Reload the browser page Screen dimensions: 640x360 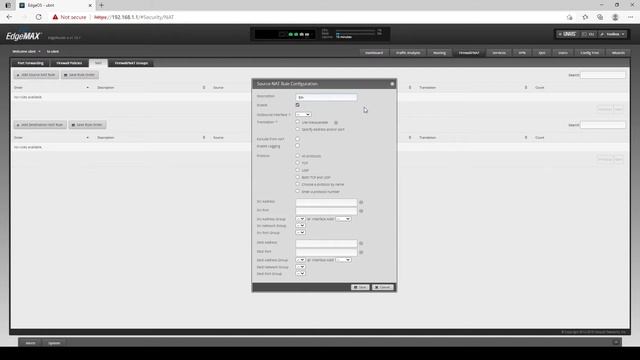39,17
